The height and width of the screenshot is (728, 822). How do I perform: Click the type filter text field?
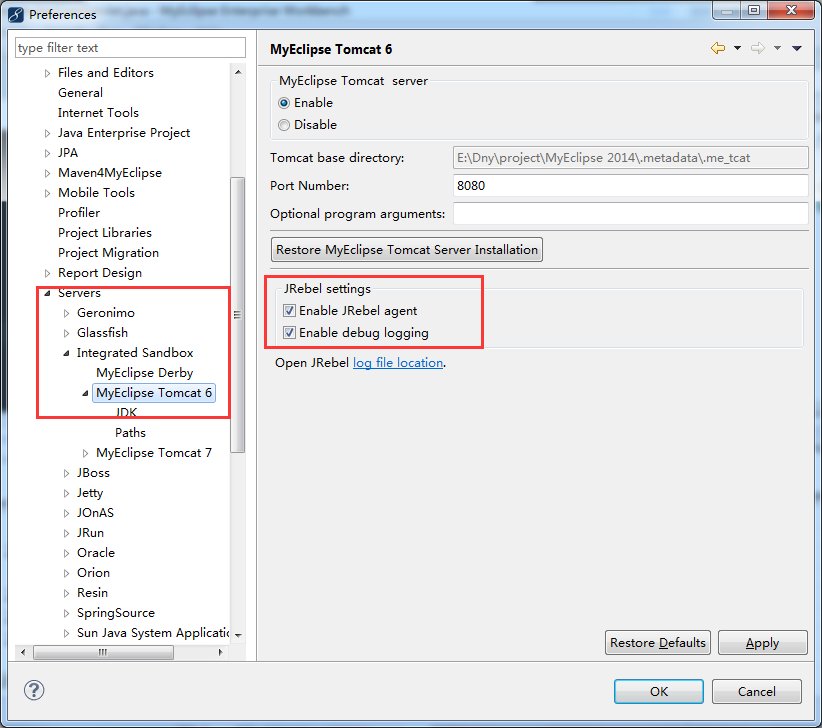[131, 48]
